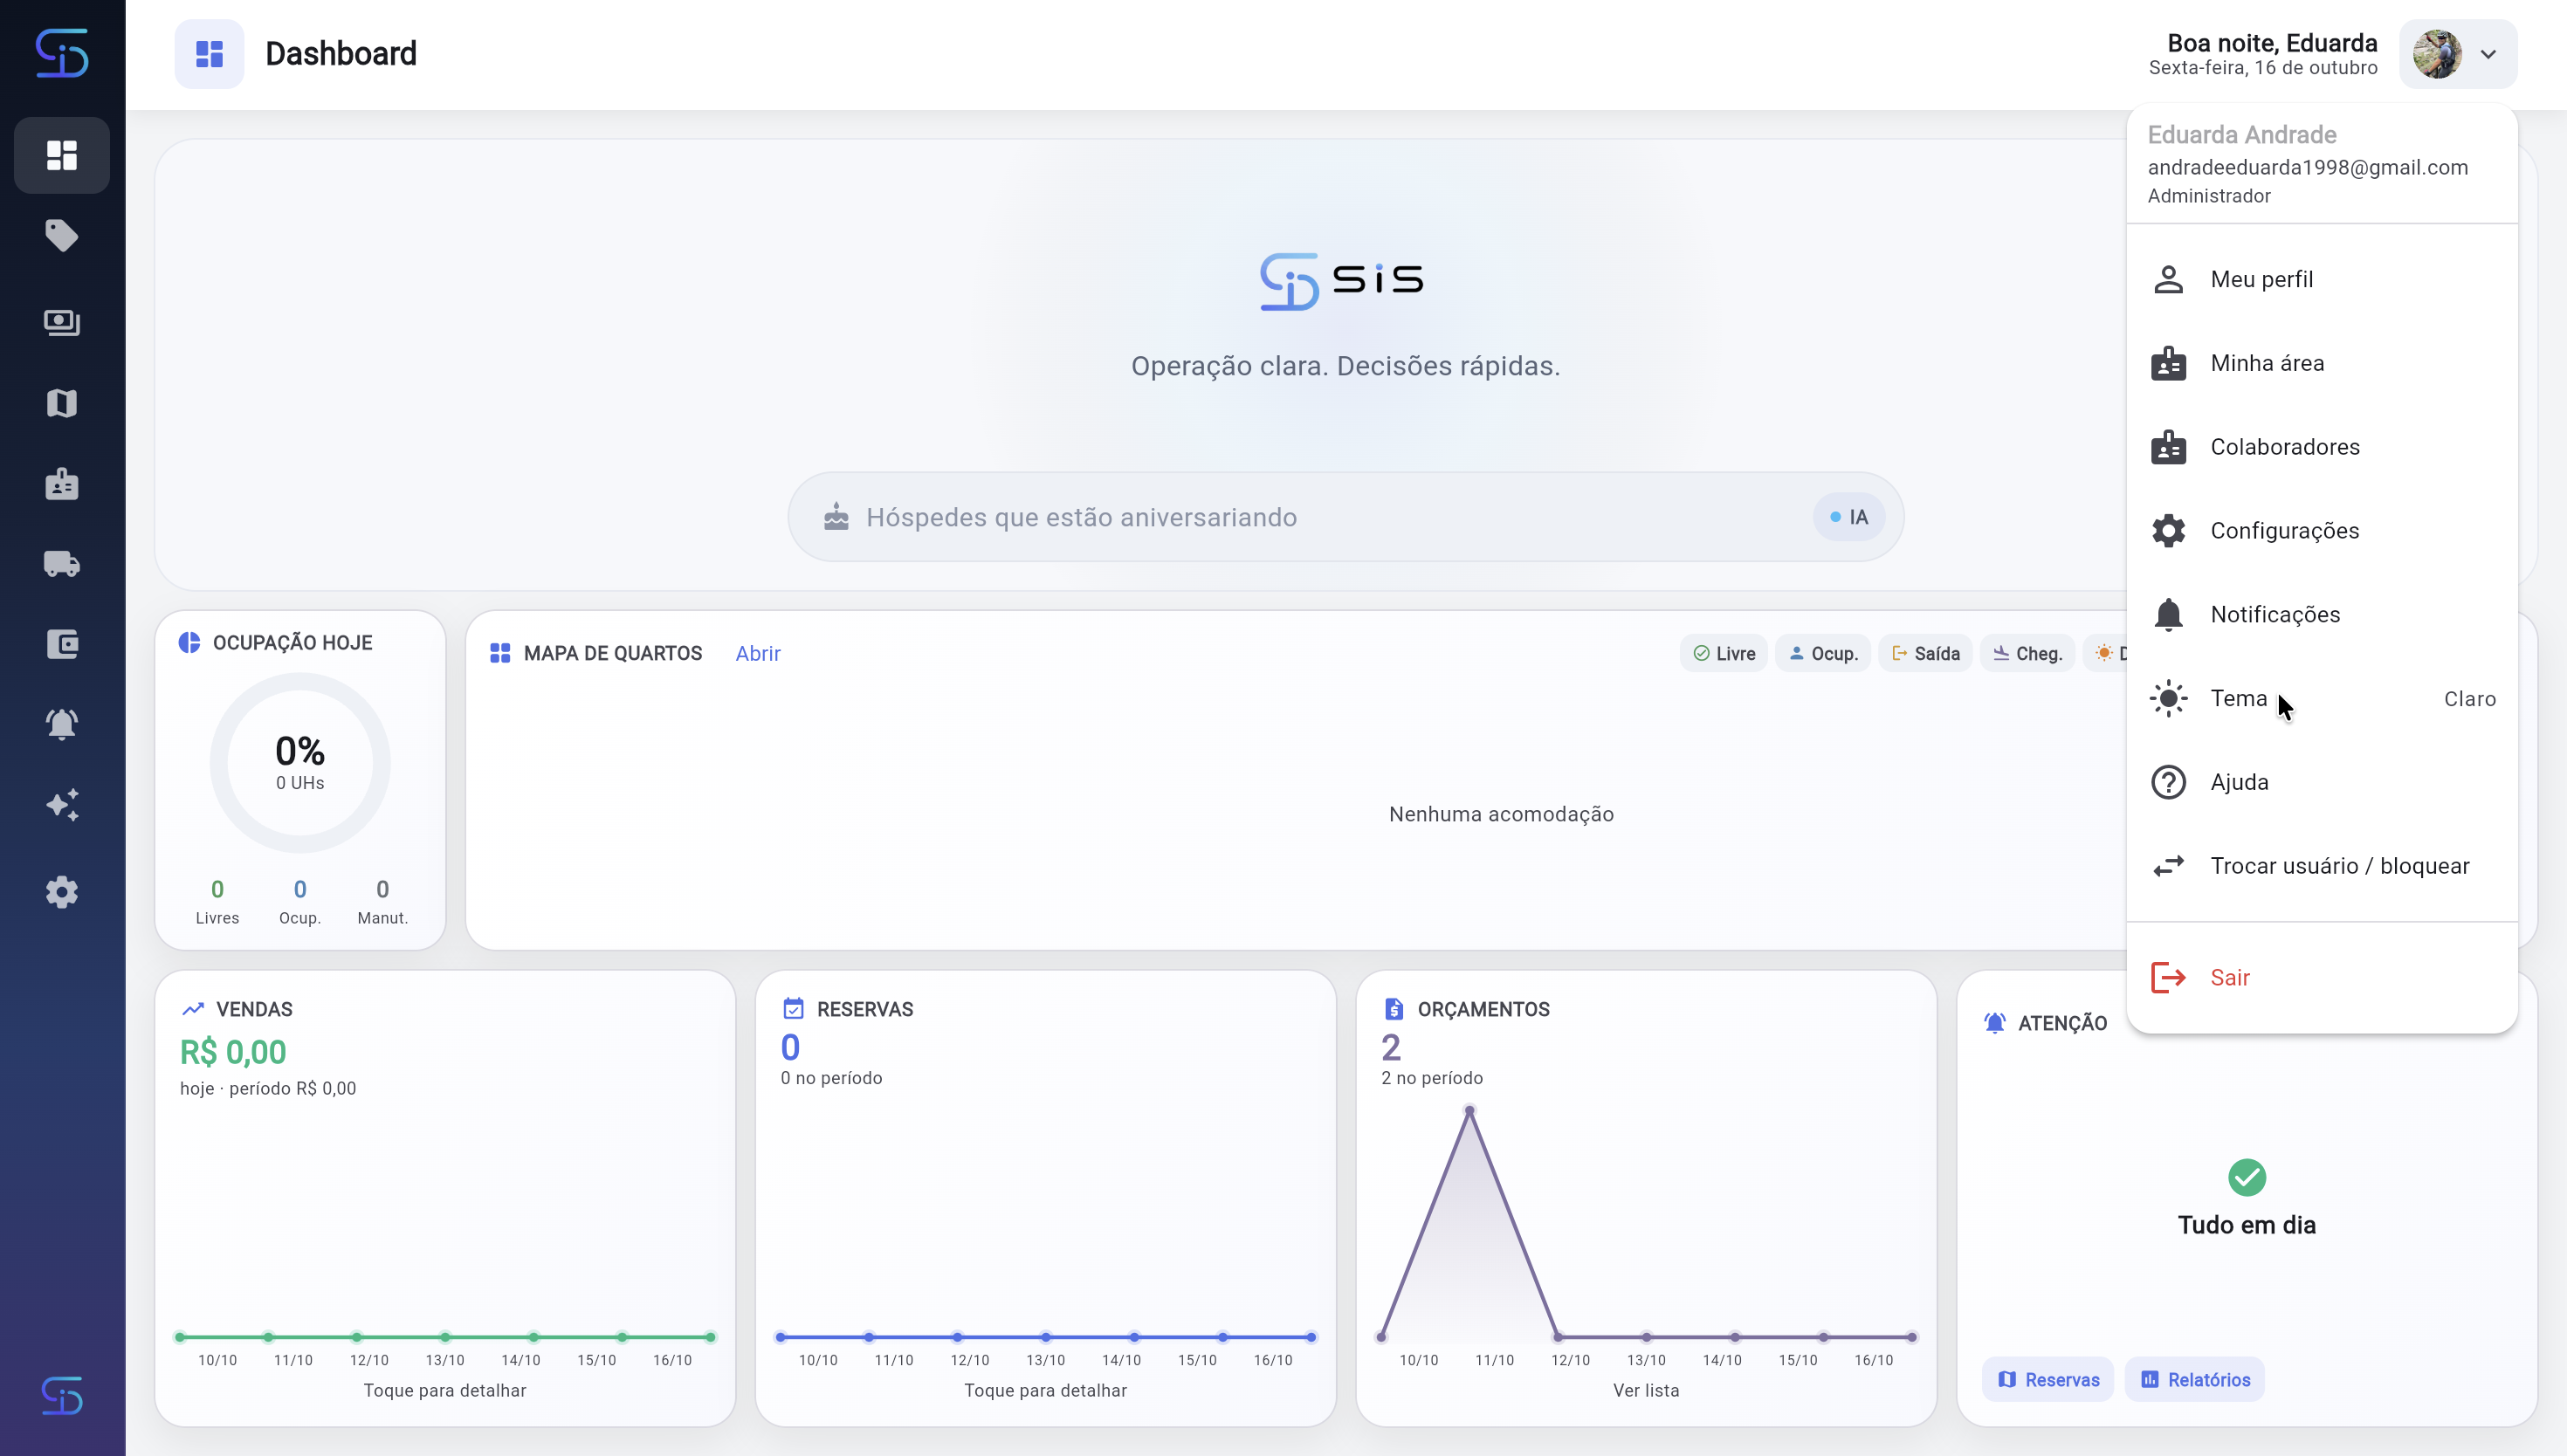Click the SiS logo at sidebar top
This screenshot has height=1456, width=2567.
point(62,53)
